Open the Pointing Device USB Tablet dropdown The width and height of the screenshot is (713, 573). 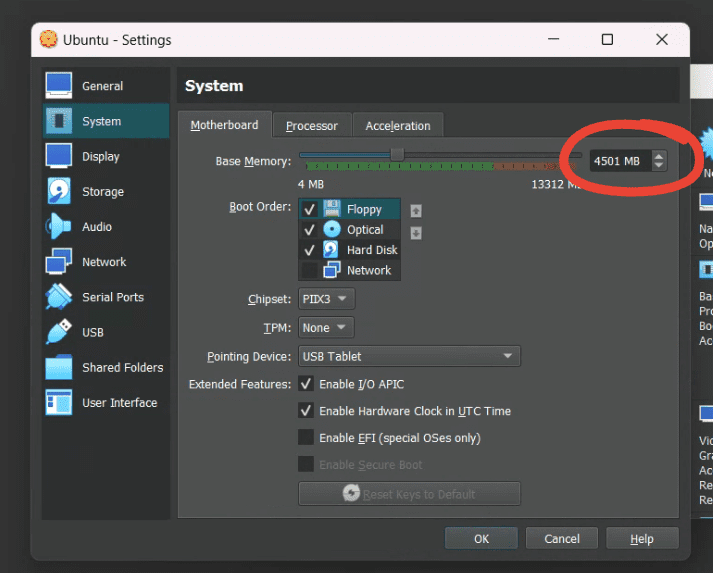click(x=409, y=356)
